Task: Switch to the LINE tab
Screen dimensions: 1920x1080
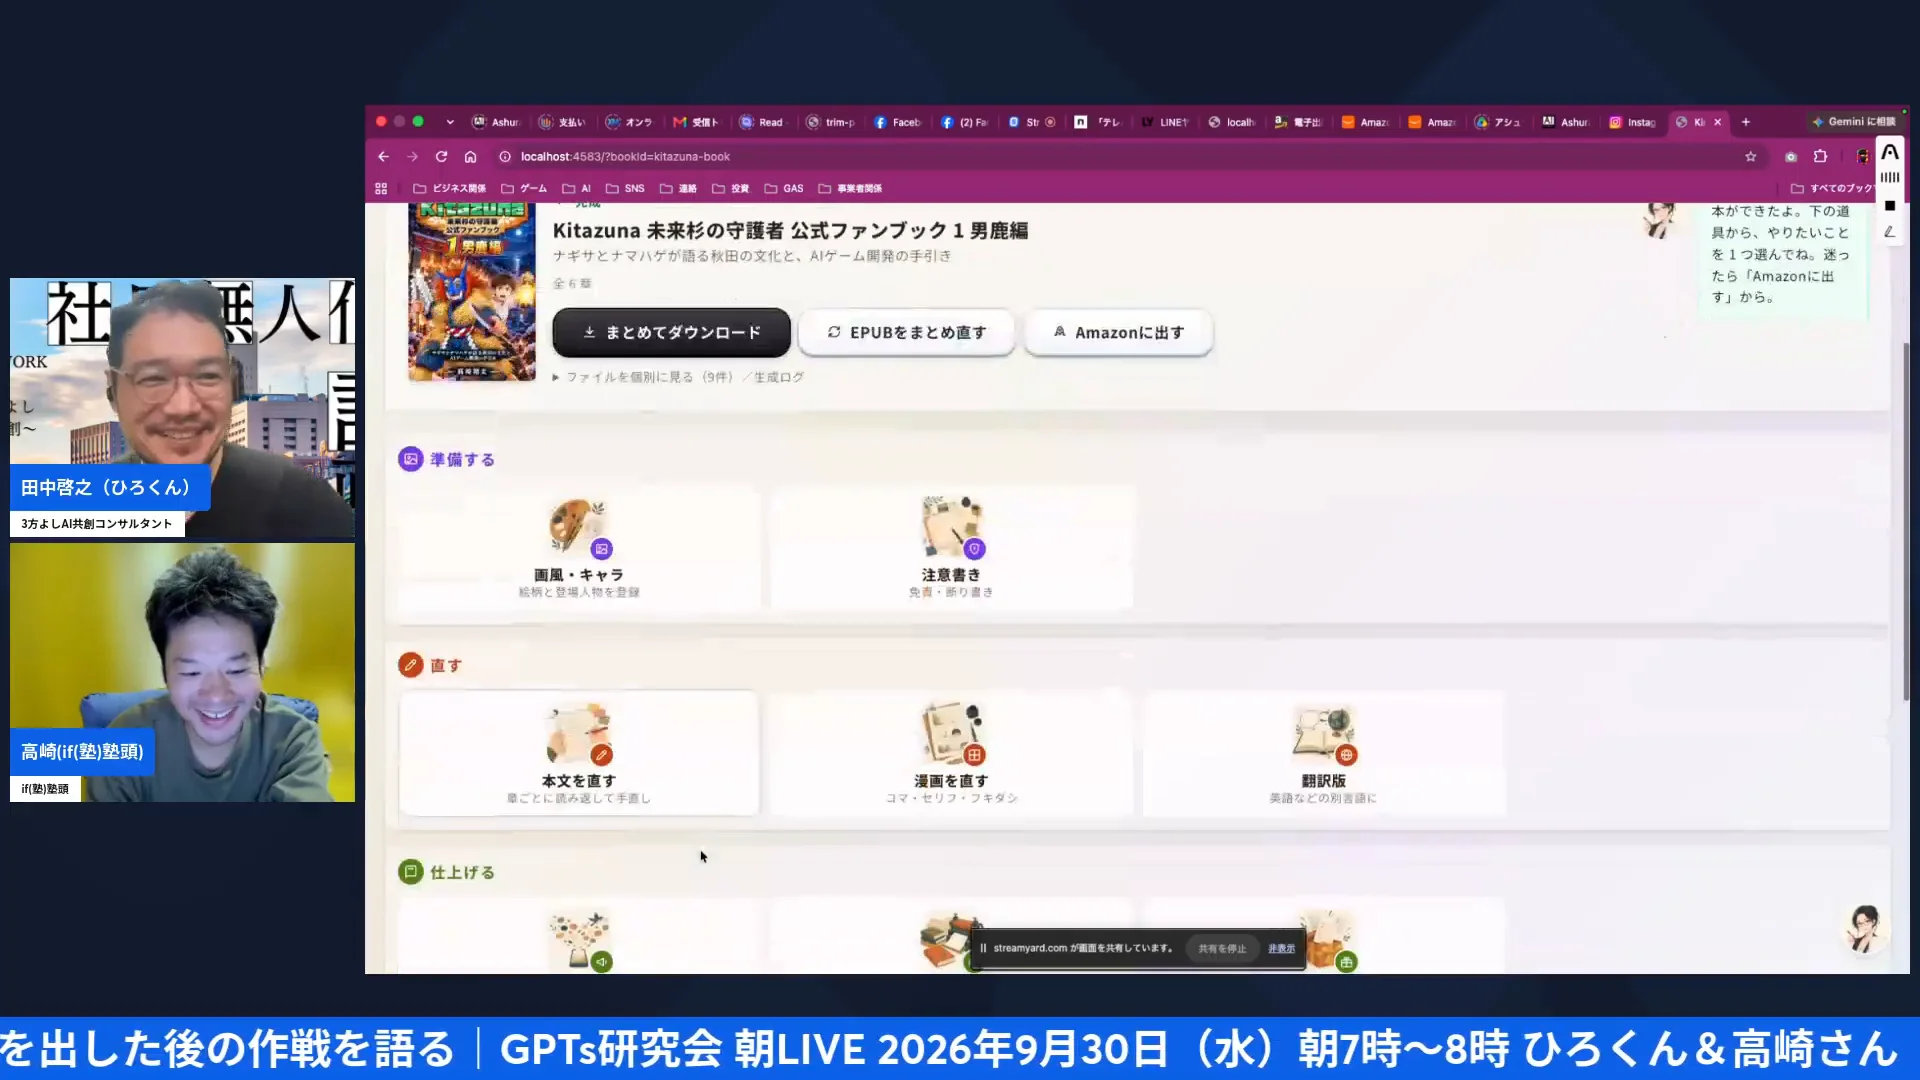Action: [1166, 122]
